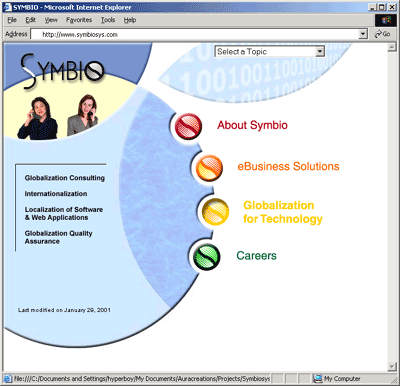Click the Symbio logo

(62, 70)
